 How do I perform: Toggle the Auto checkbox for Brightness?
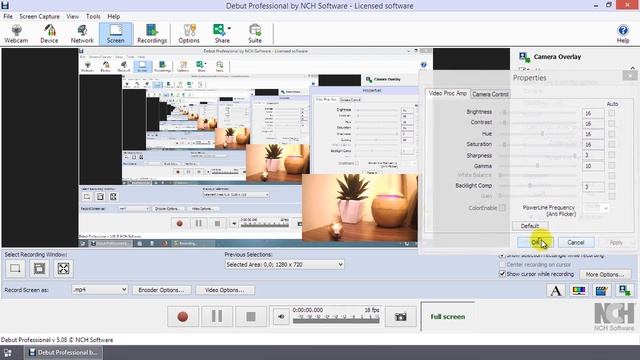[x=611, y=113]
